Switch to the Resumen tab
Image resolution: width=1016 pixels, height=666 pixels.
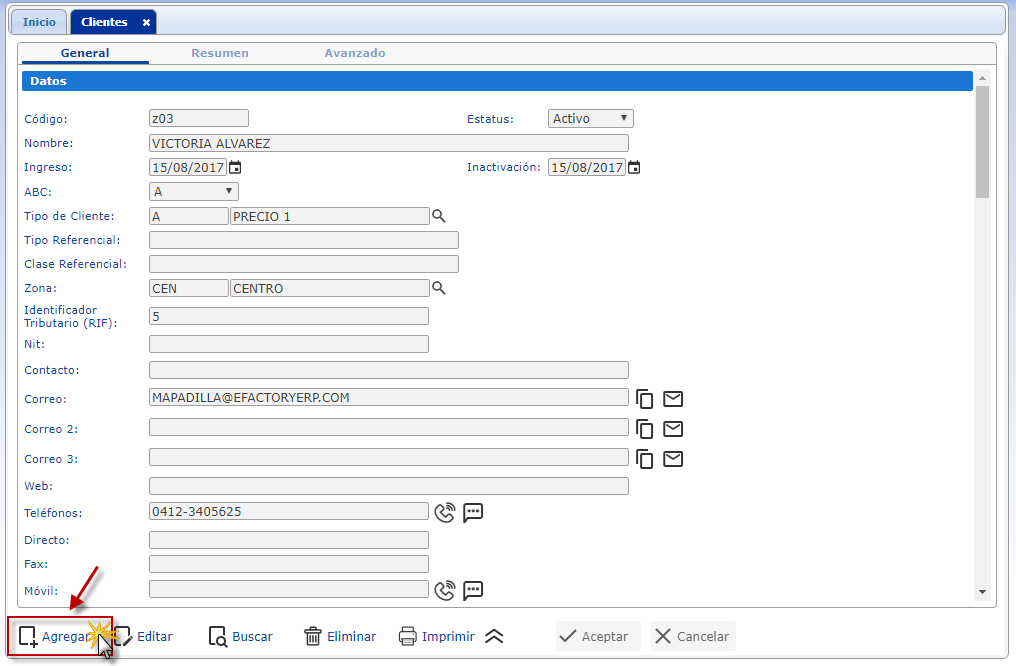point(220,53)
